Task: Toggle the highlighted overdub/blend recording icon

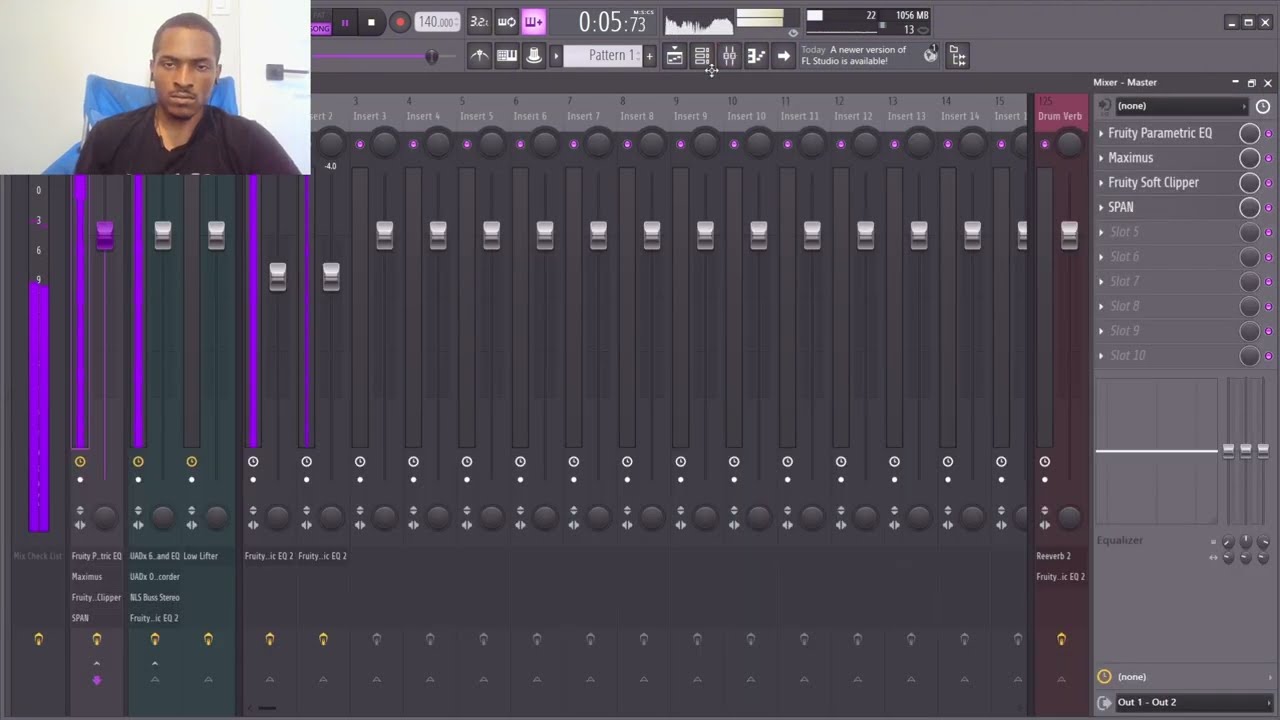Action: click(x=534, y=22)
